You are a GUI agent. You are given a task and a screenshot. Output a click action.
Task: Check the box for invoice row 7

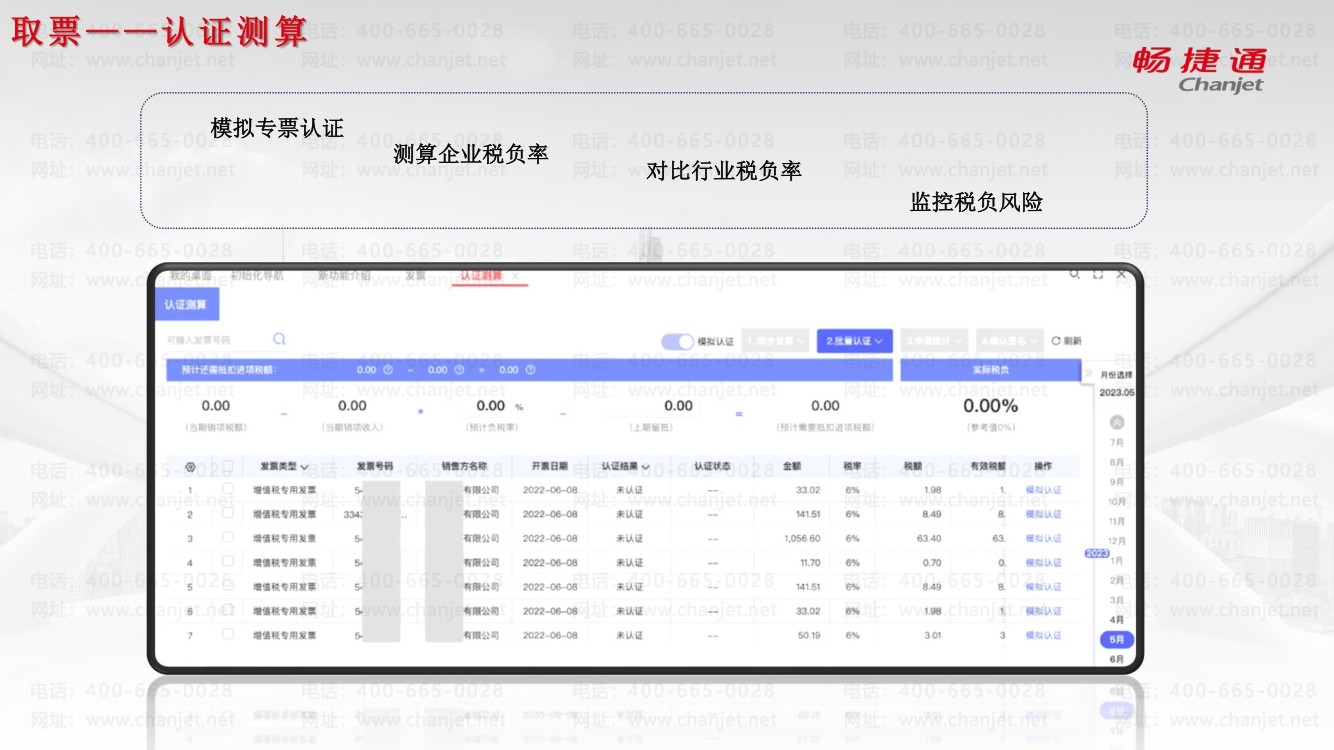tap(227, 633)
